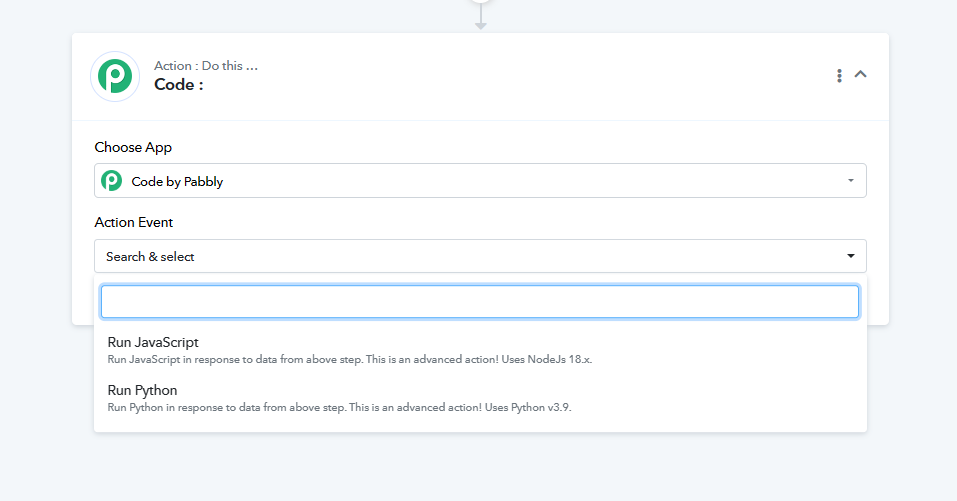Click the 'Code by Pabbly' text
The height and width of the screenshot is (501, 957).
[177, 182]
